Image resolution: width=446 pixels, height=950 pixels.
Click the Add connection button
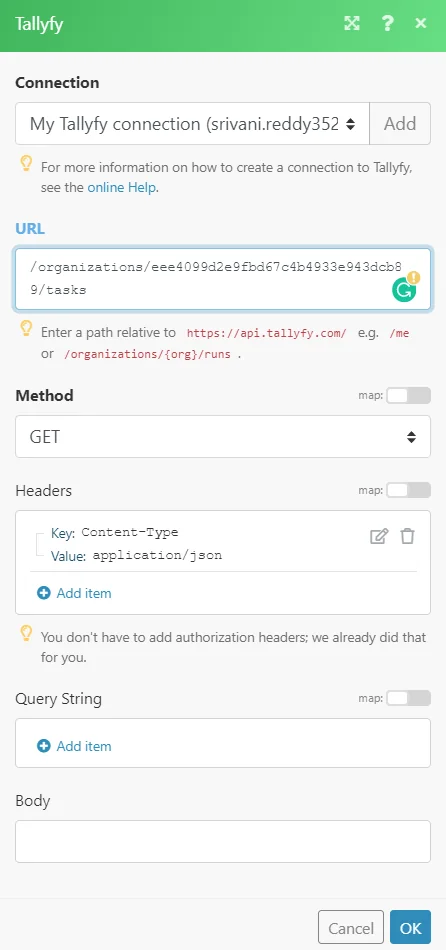click(x=400, y=124)
